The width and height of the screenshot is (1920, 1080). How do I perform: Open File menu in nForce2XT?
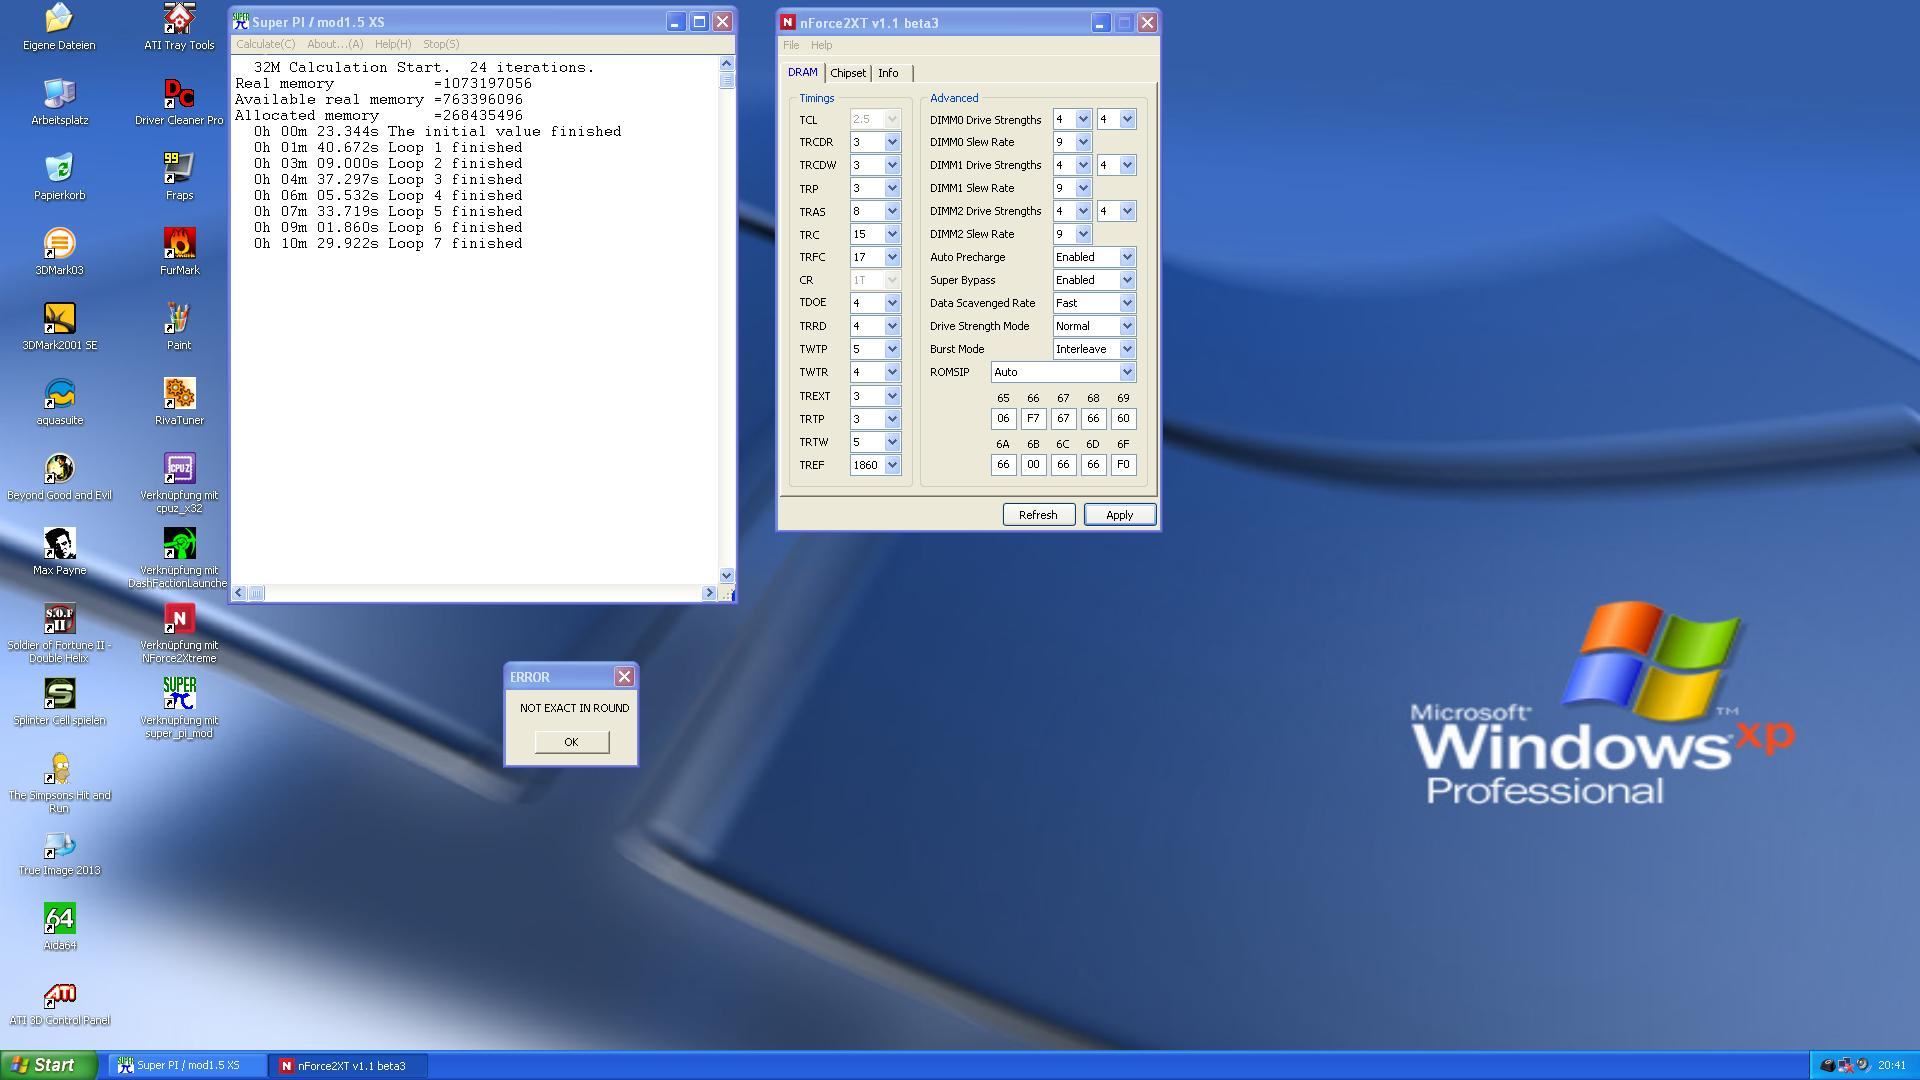click(x=791, y=45)
